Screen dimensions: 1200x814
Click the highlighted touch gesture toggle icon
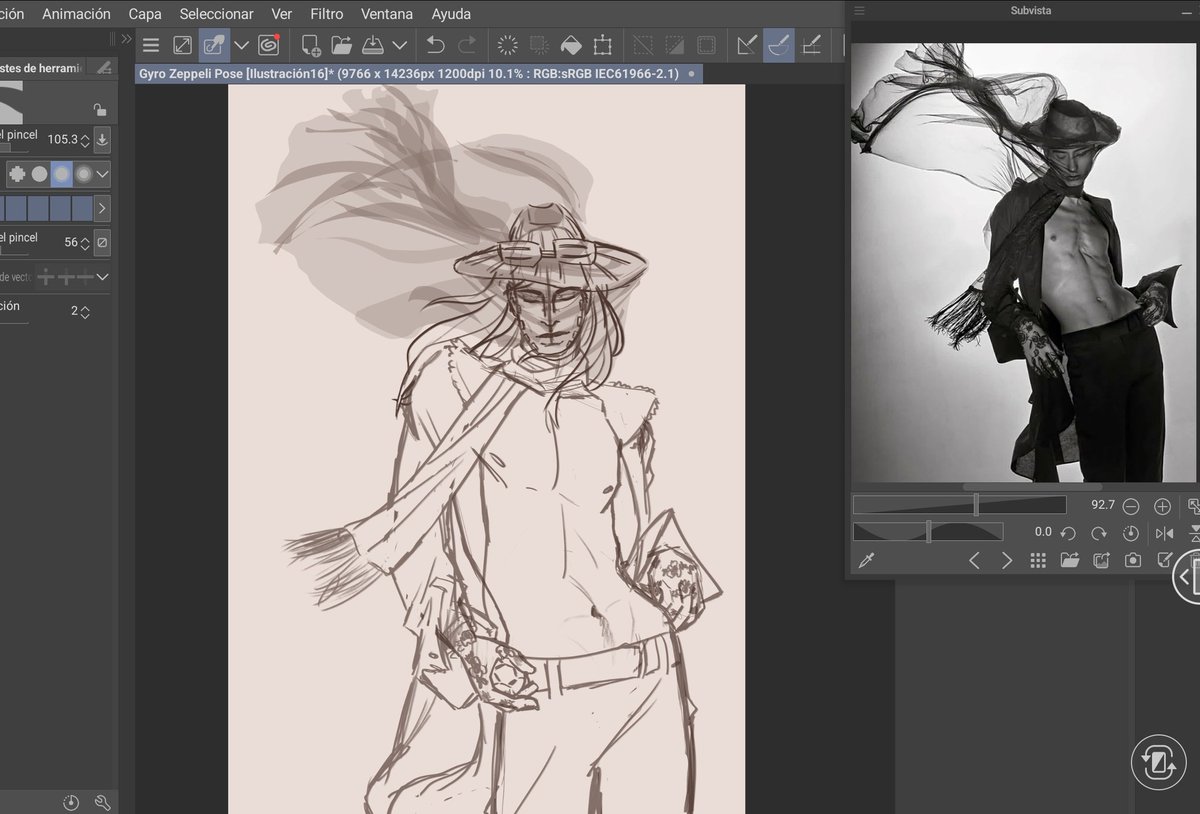214,45
